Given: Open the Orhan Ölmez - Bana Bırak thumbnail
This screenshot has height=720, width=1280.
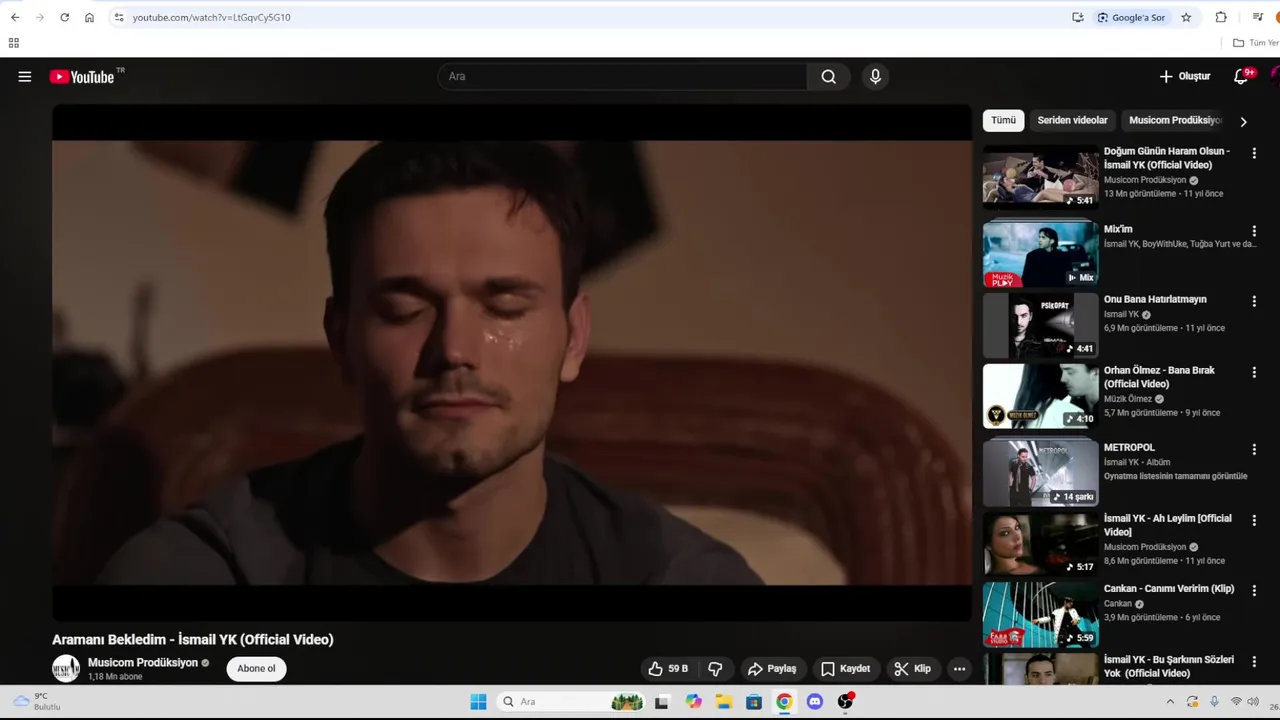Looking at the screenshot, I should point(1040,396).
